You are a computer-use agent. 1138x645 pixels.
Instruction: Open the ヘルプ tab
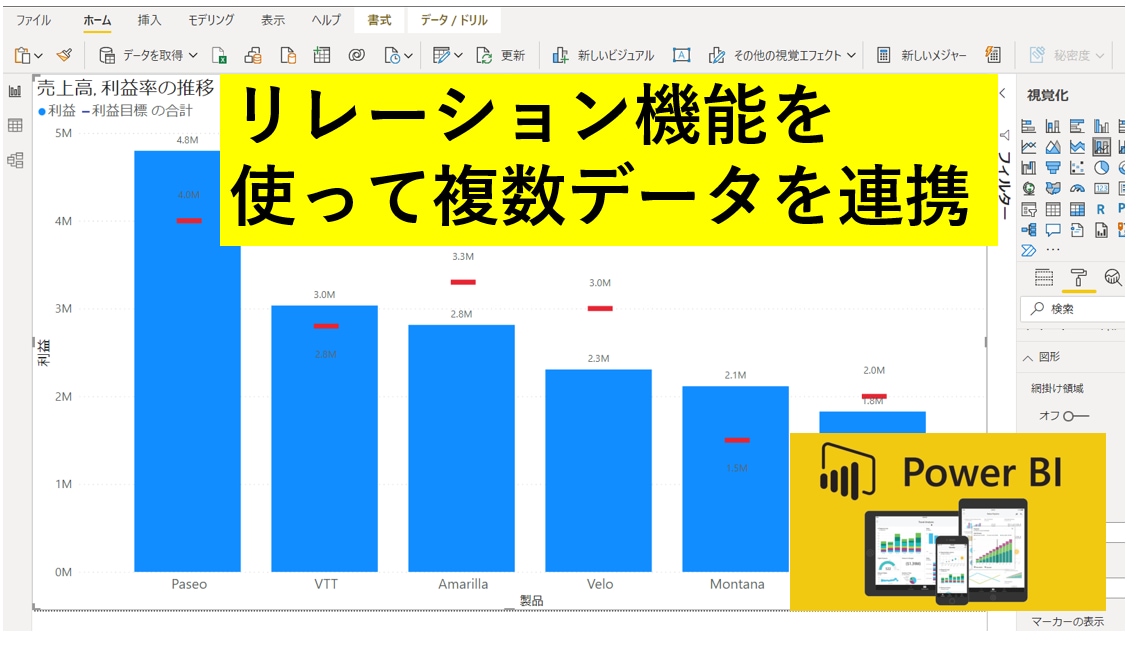(x=327, y=20)
